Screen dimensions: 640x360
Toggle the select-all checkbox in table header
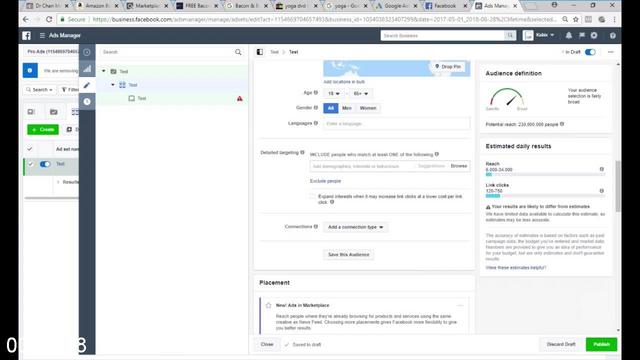(x=29, y=149)
